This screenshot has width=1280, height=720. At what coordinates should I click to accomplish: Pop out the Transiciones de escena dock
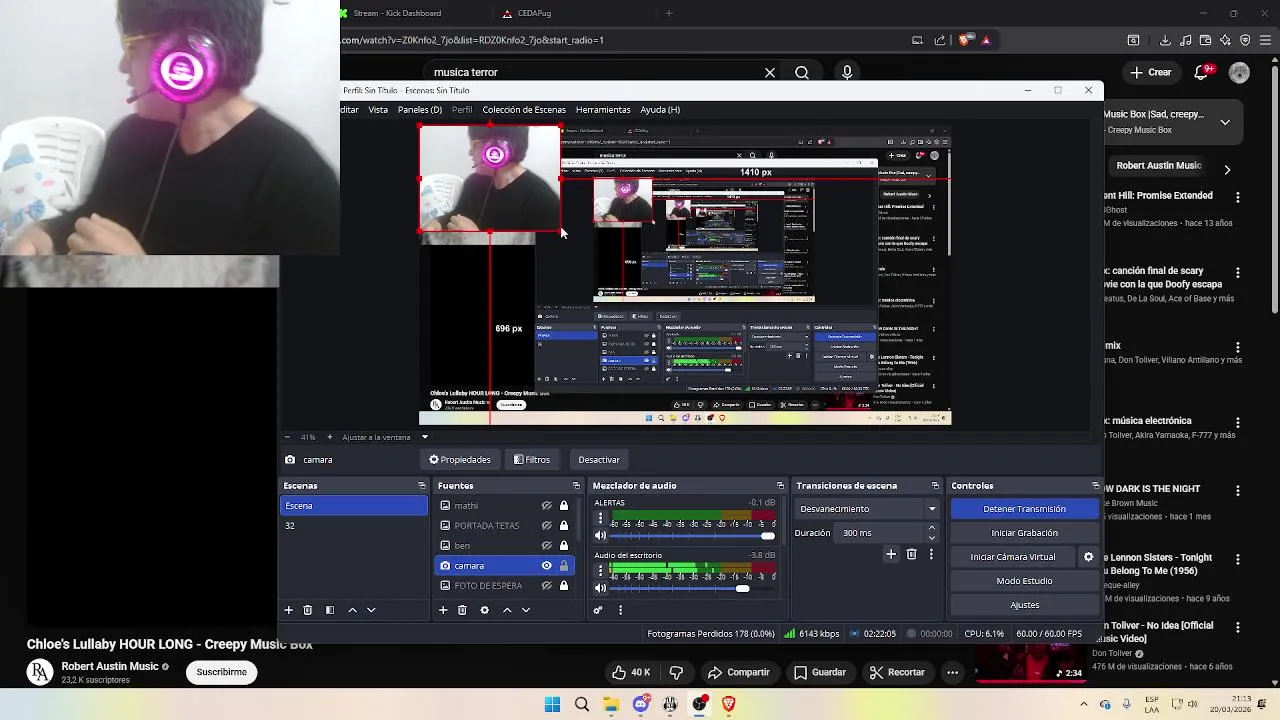pyautogui.click(x=935, y=486)
